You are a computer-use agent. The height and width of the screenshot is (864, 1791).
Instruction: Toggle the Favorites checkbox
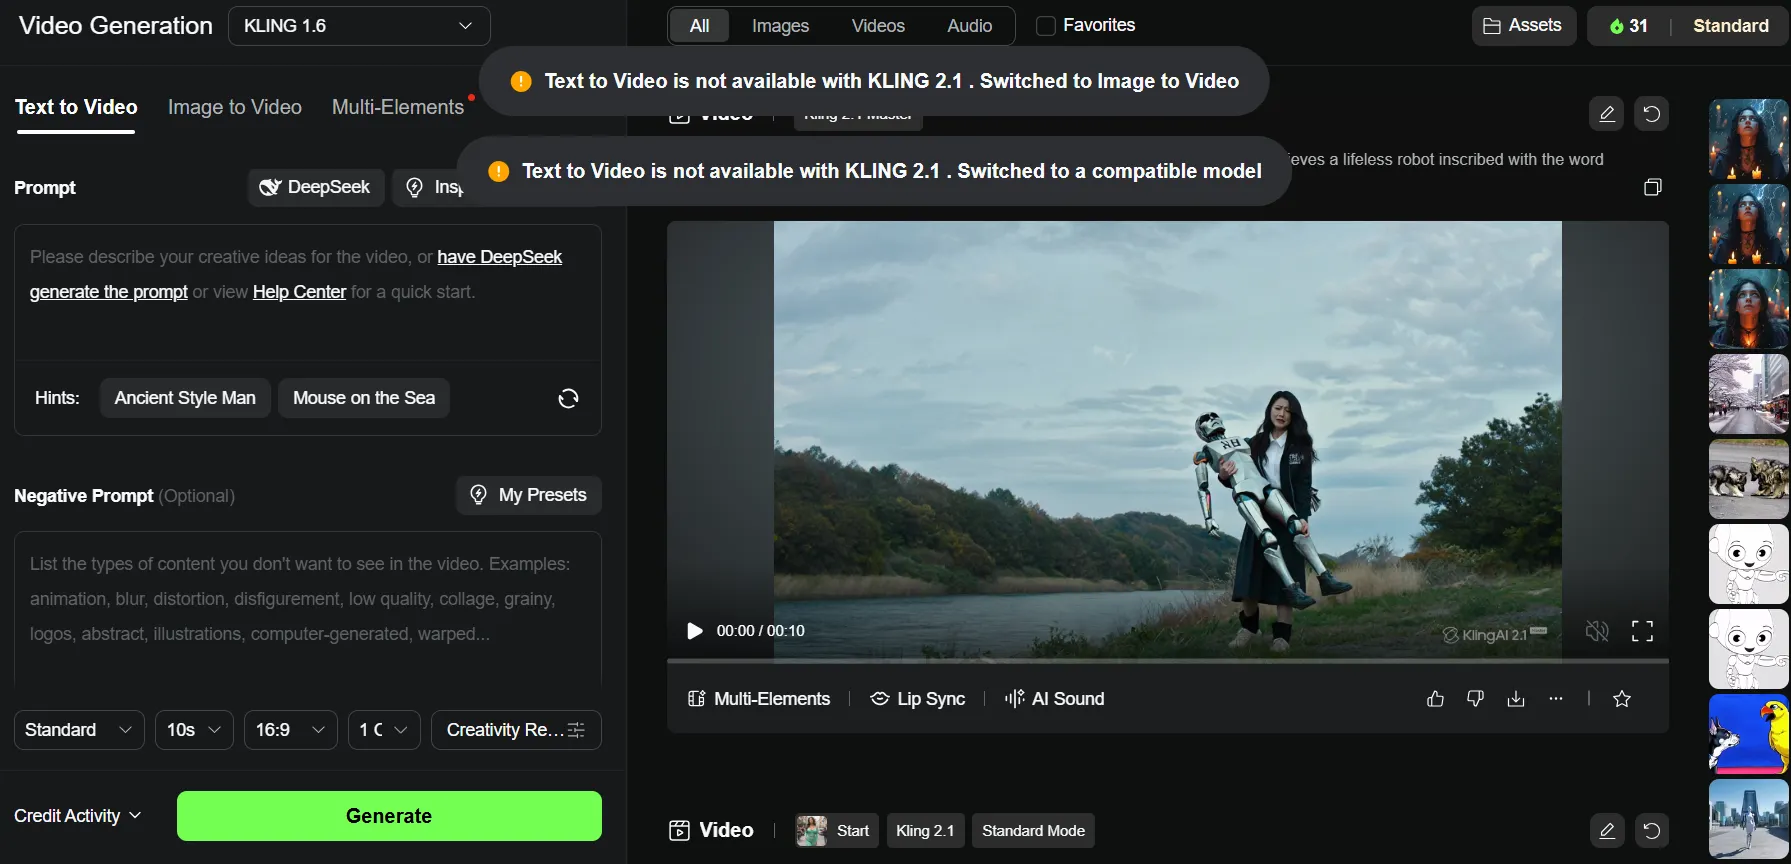coord(1046,26)
